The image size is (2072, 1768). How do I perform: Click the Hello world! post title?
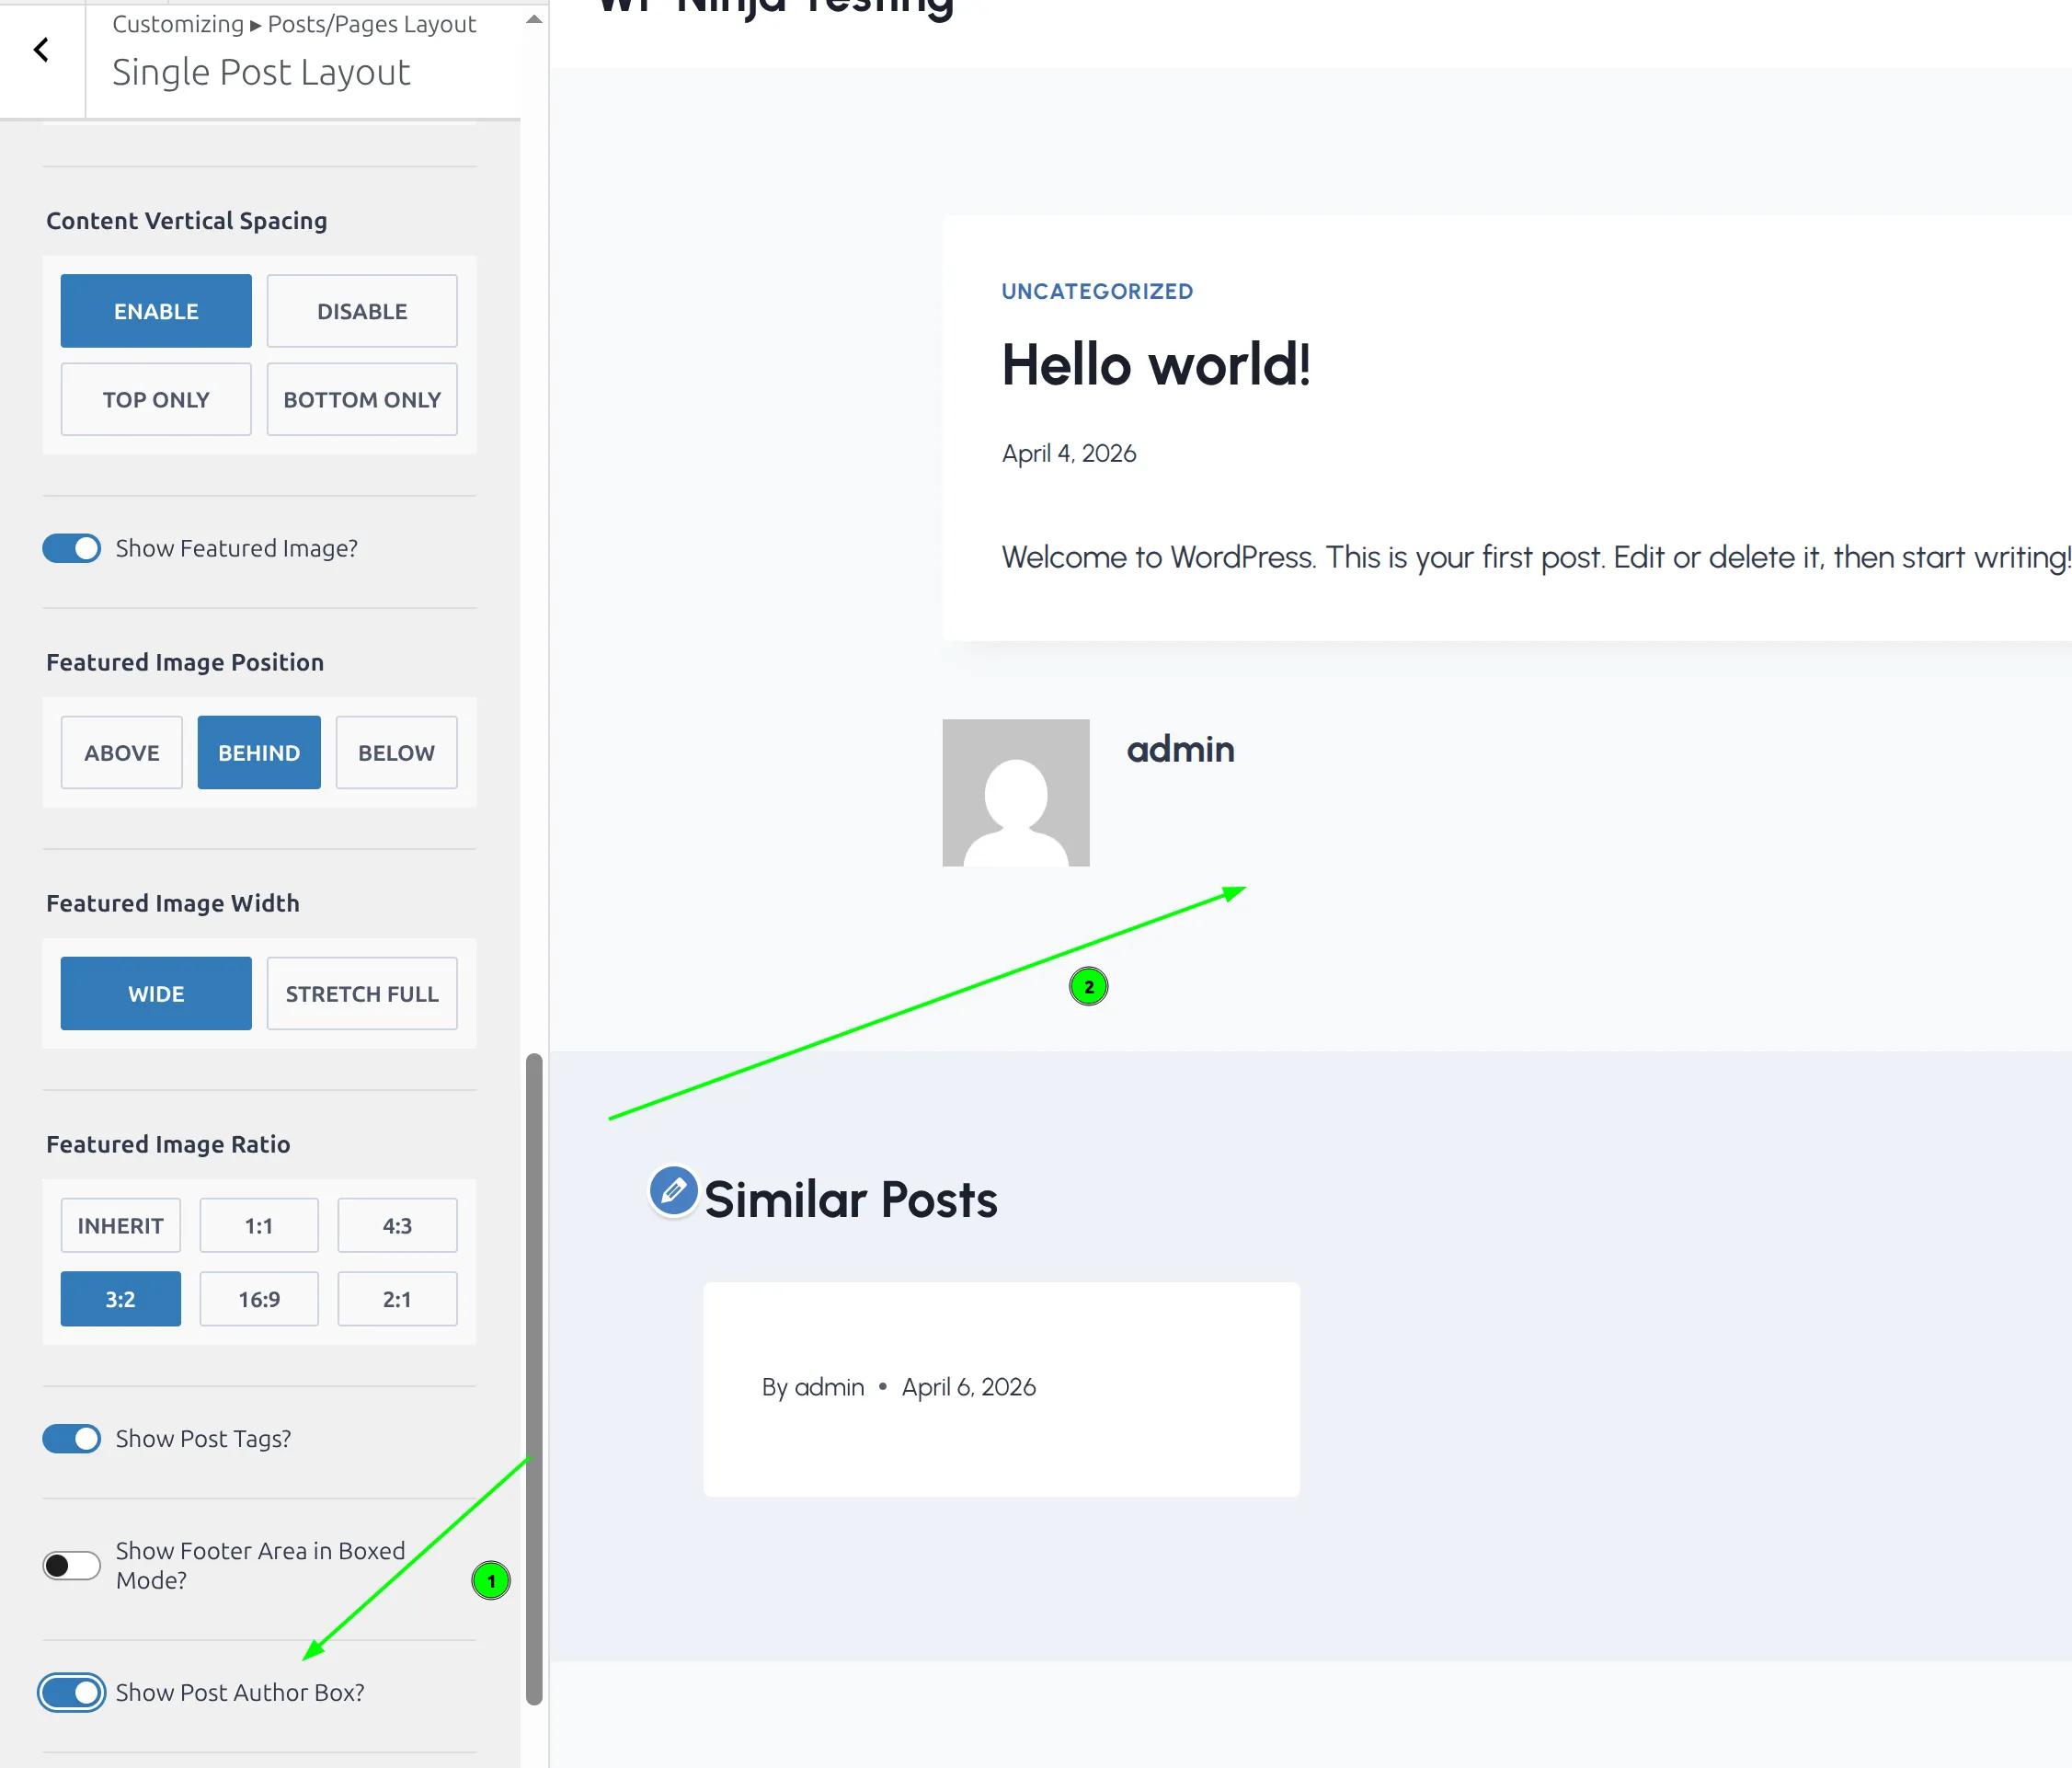click(1155, 364)
